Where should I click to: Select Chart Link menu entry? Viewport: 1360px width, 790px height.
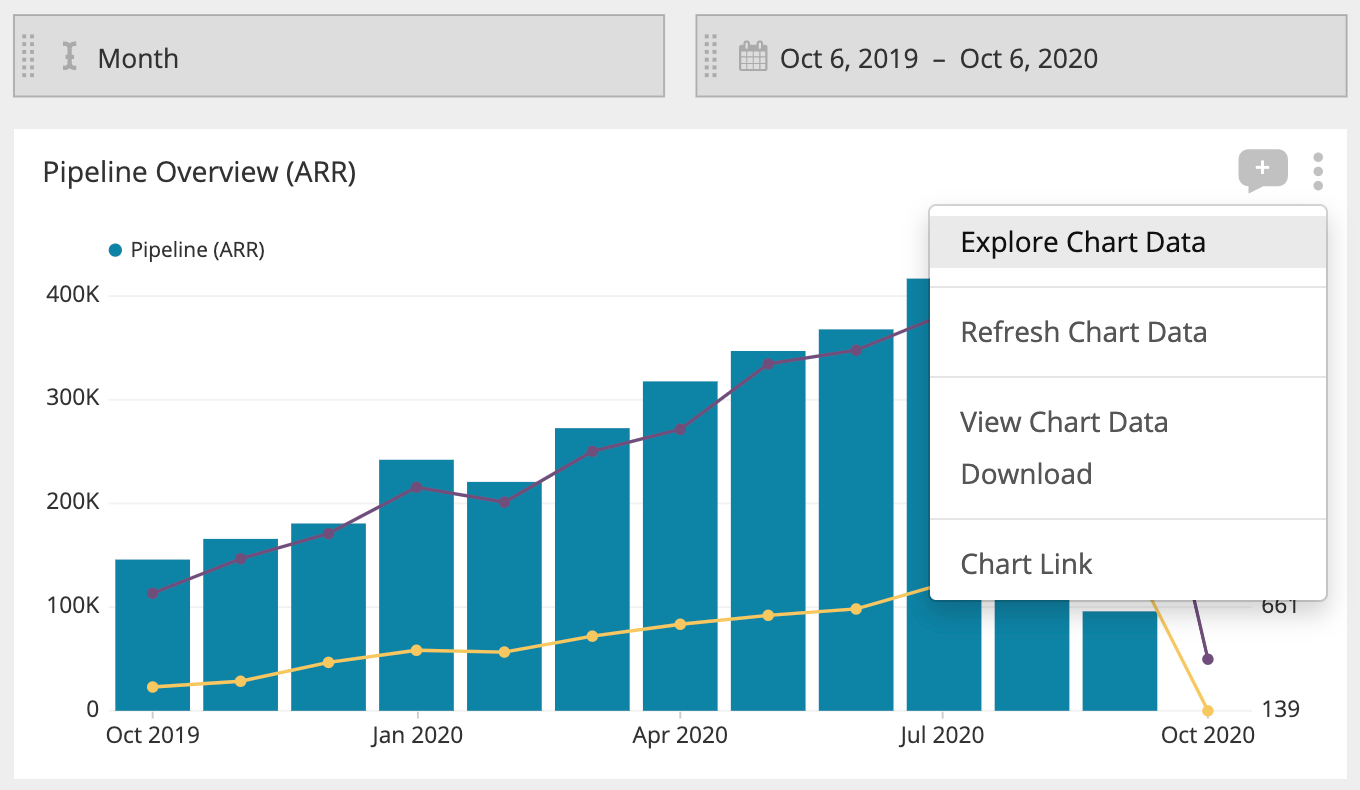(x=1128, y=564)
